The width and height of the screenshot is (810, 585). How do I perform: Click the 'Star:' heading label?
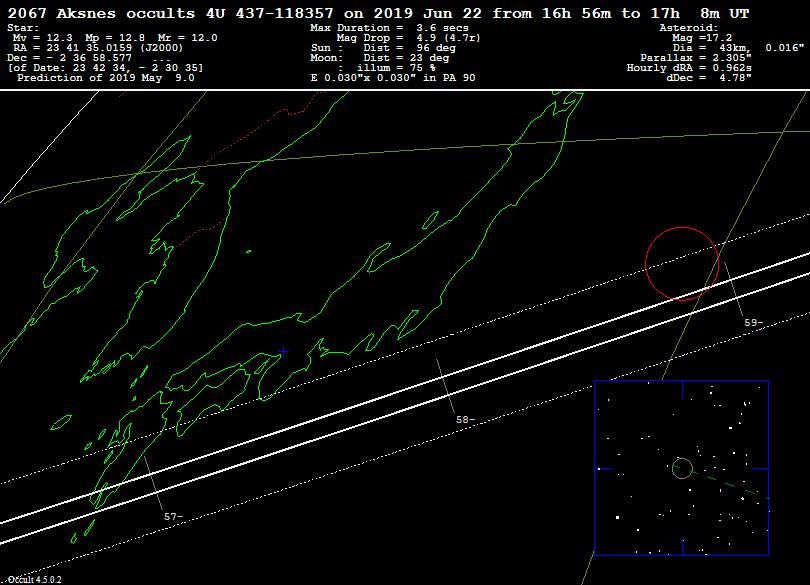(x=23, y=28)
